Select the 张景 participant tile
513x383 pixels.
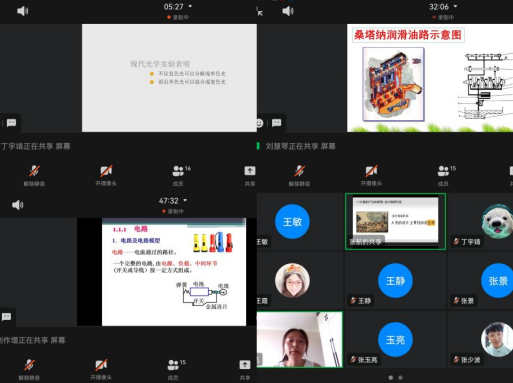480,281
